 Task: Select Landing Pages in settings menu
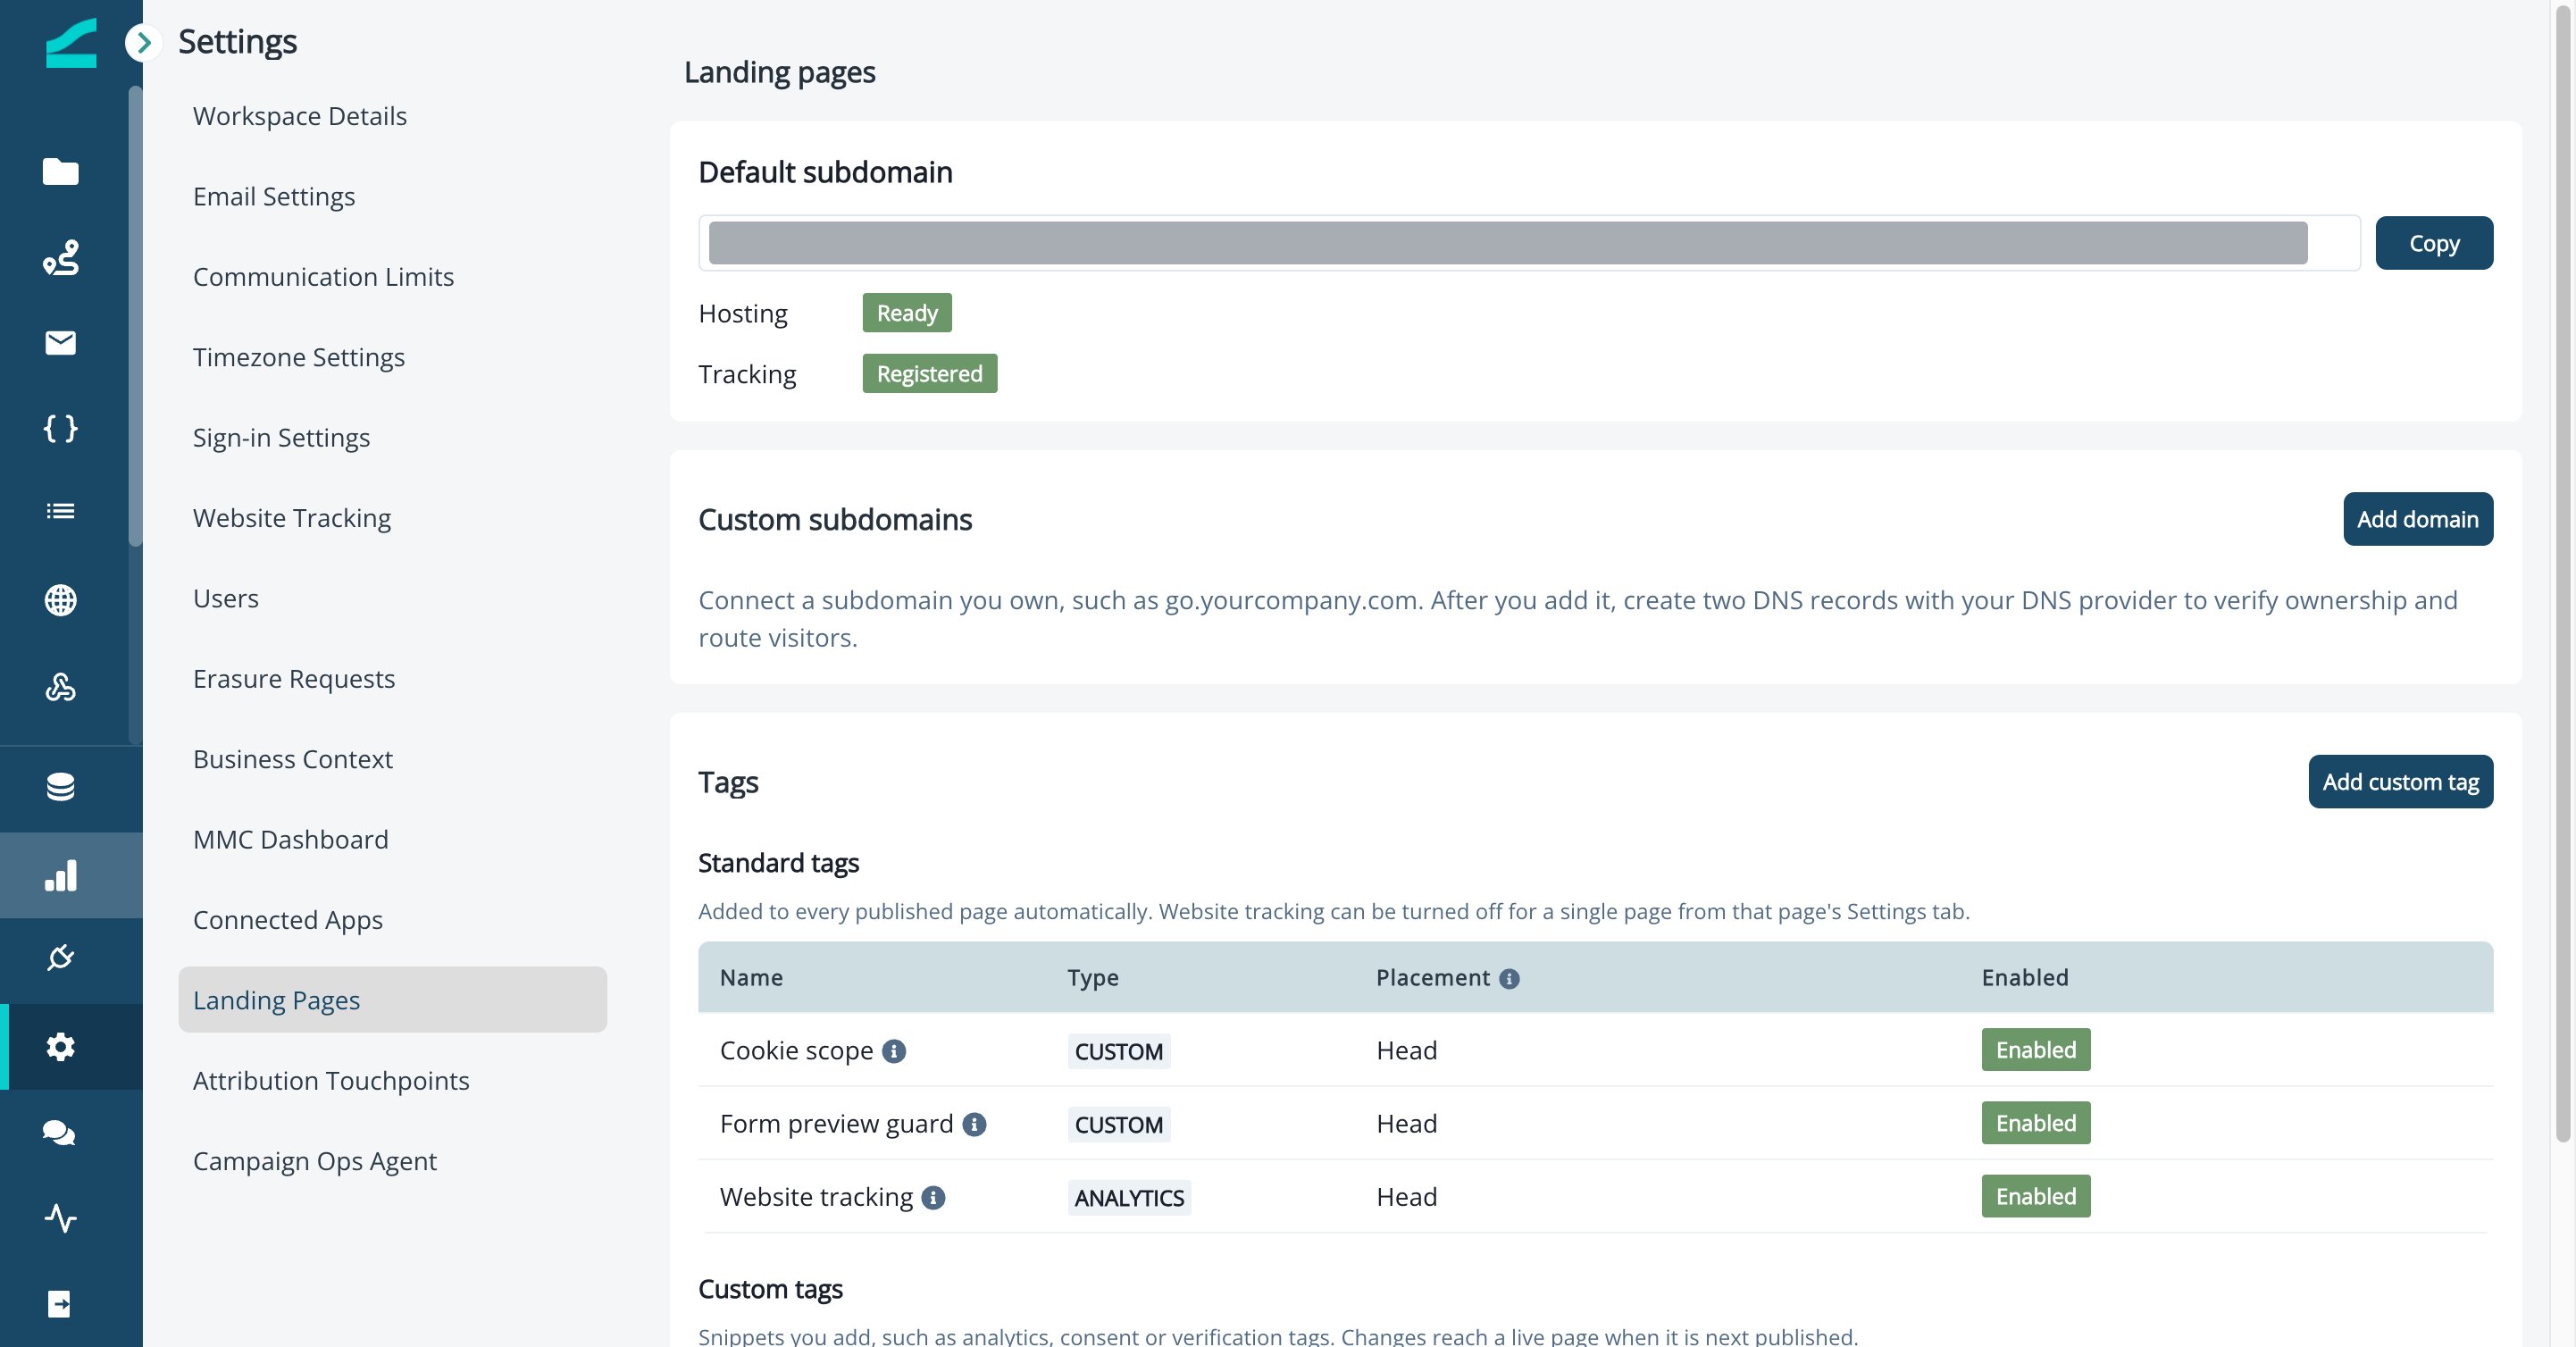(392, 1000)
